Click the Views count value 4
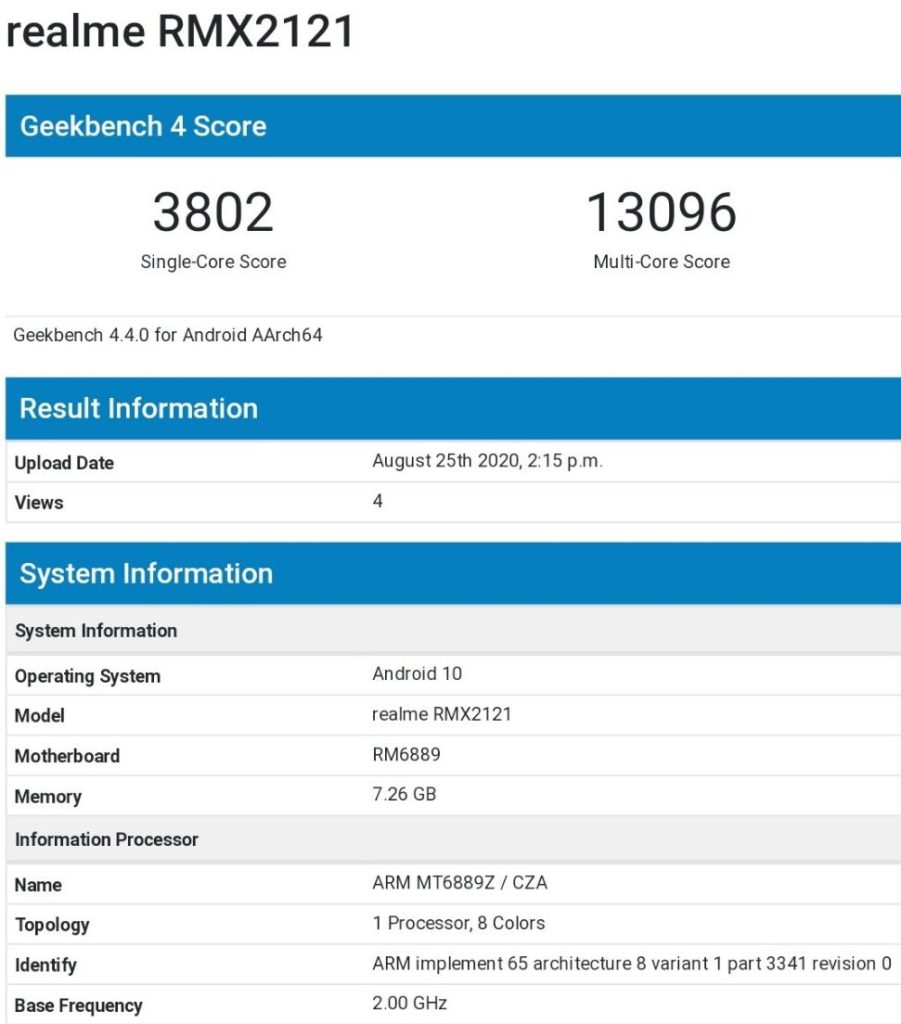 click(378, 501)
